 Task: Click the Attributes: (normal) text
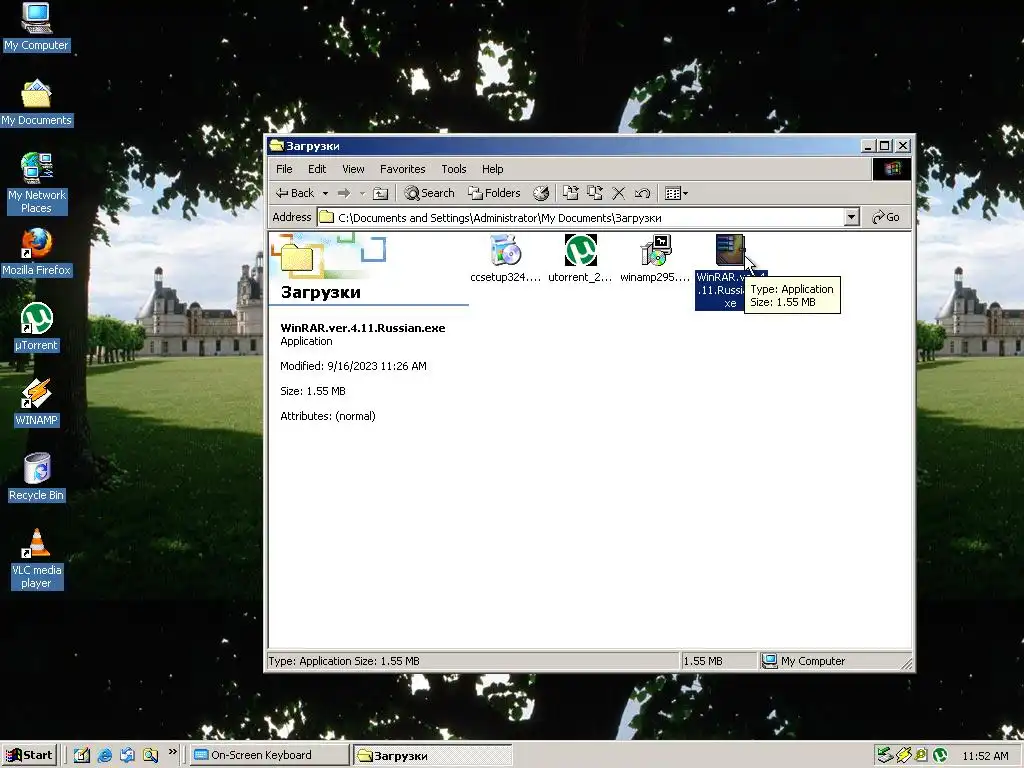(x=328, y=416)
